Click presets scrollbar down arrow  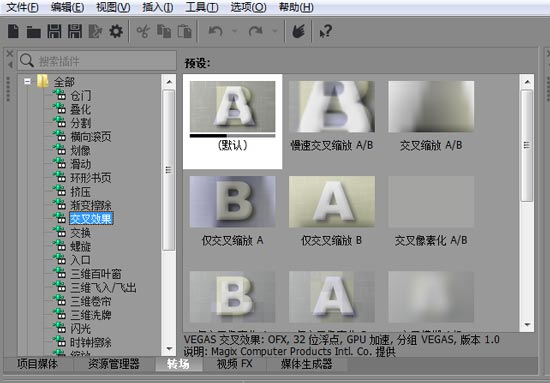pos(527,324)
